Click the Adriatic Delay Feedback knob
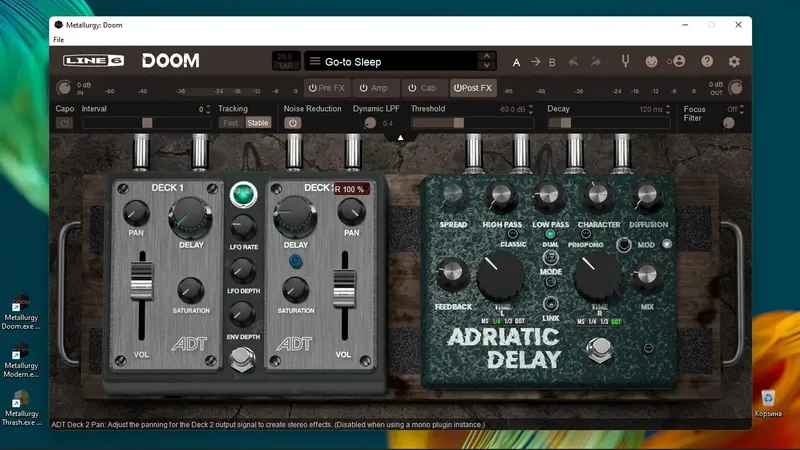 click(451, 274)
